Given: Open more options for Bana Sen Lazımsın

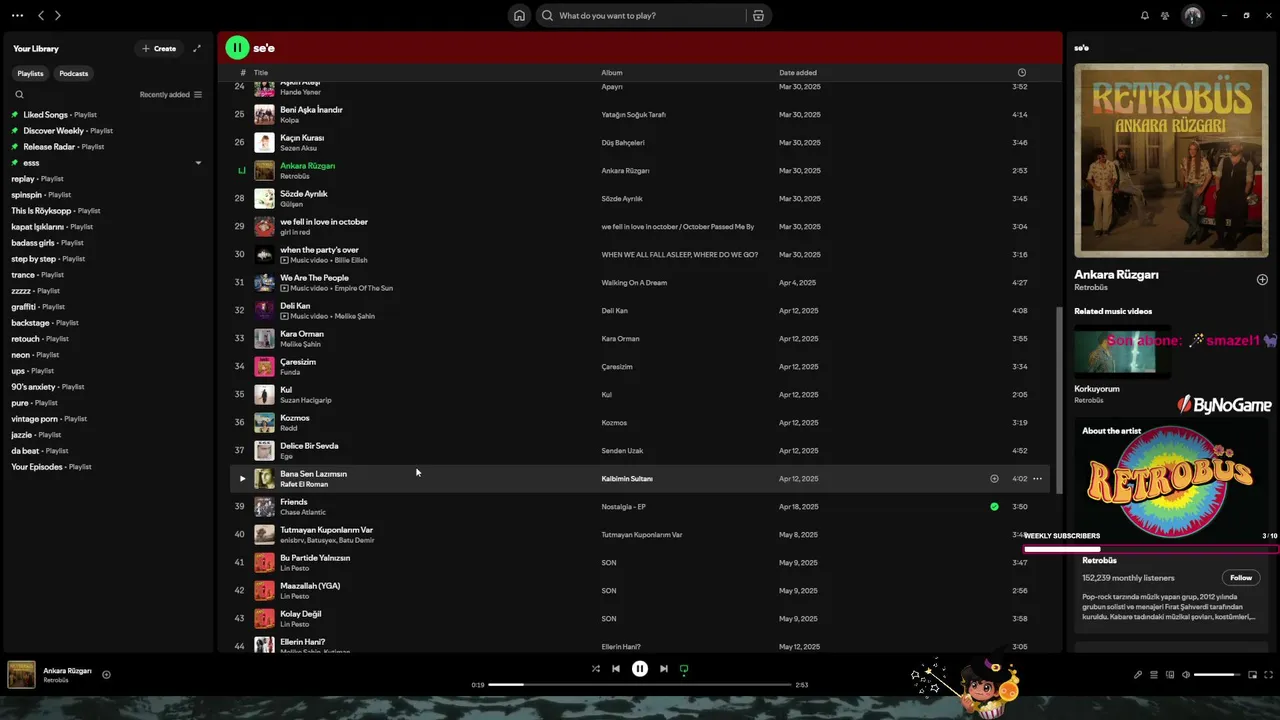Looking at the screenshot, I should [1037, 479].
